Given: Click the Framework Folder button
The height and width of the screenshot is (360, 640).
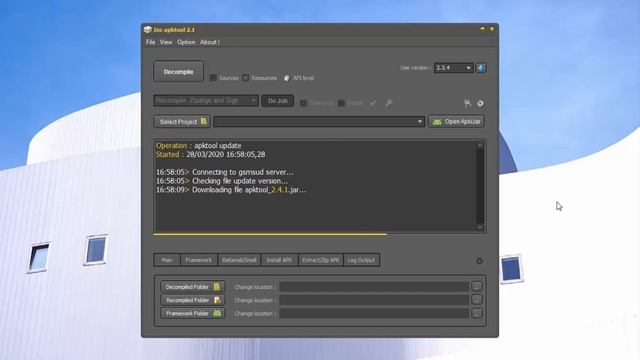Looking at the screenshot, I should [192, 313].
